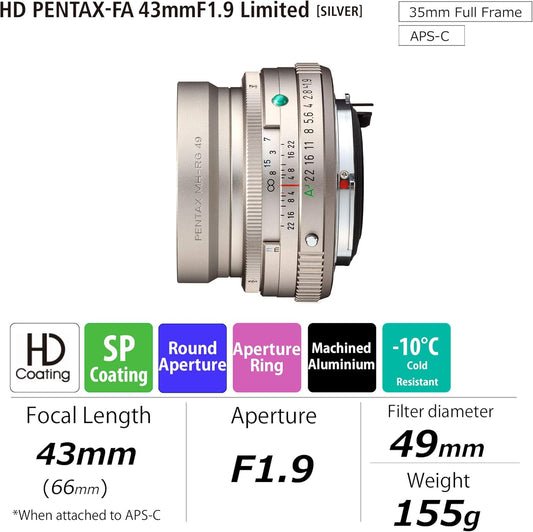Click the 66mm APS-C equivalent focal length

pyautogui.click(x=75, y=488)
